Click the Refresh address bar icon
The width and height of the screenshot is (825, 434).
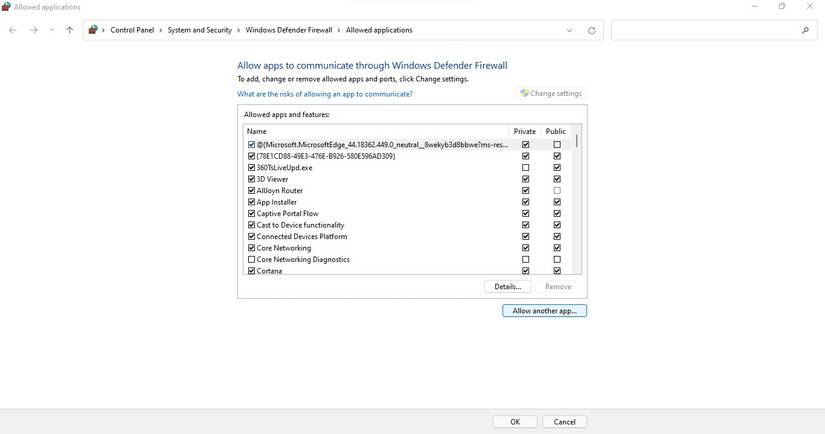pyautogui.click(x=592, y=30)
